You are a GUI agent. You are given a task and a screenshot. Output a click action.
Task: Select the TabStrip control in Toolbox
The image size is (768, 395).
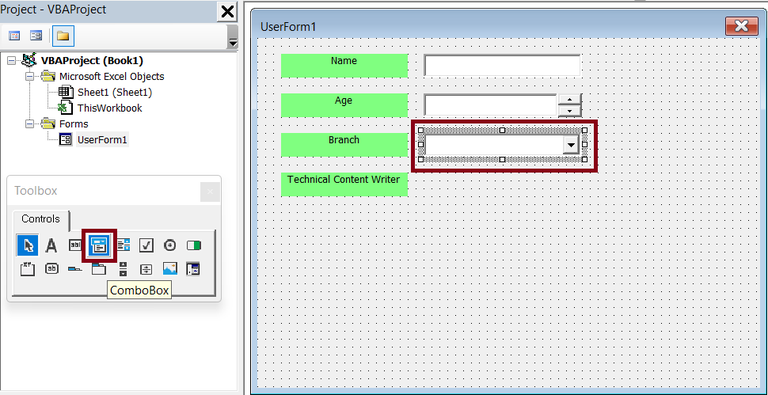tap(75, 269)
